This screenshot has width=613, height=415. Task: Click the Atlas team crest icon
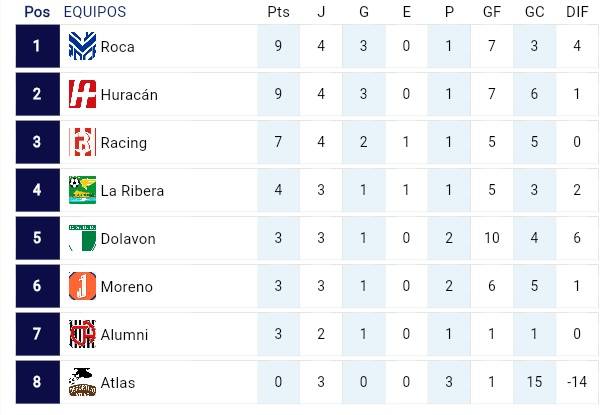click(81, 383)
